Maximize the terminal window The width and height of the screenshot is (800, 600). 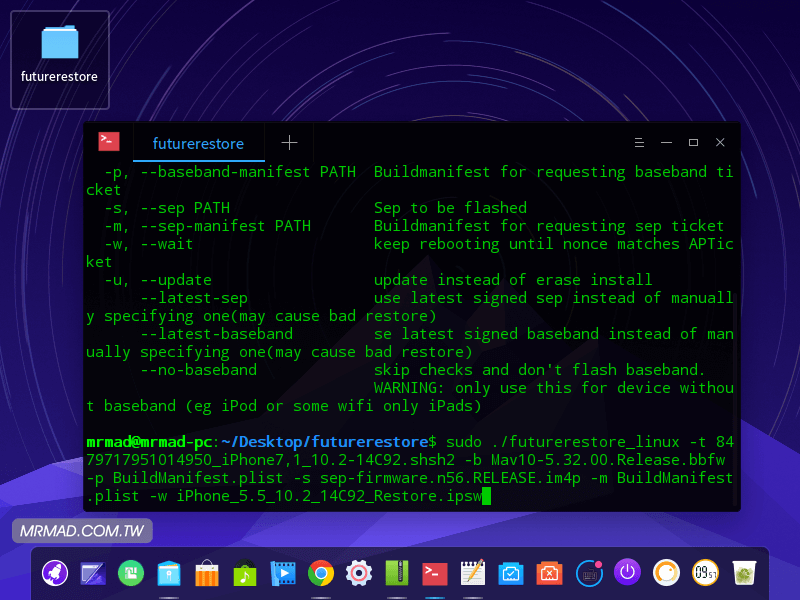point(693,143)
